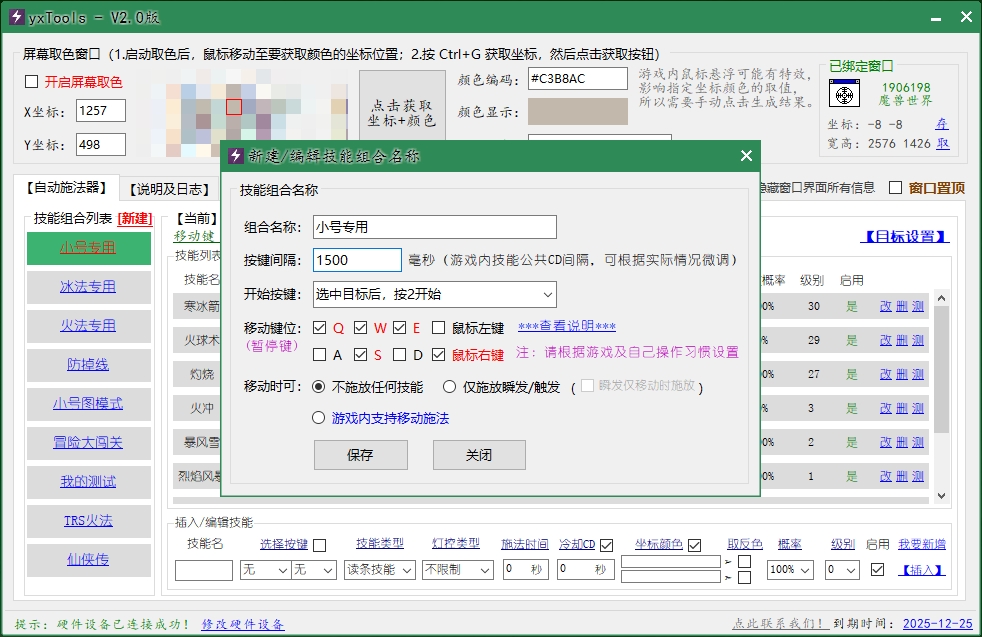Click 存 to save bound window position

941,124
